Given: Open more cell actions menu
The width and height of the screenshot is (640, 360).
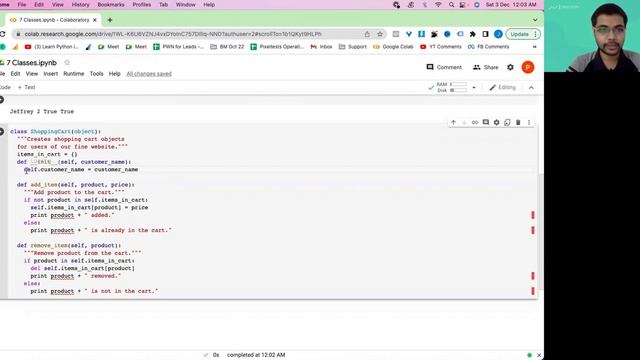Looking at the screenshot, I should [x=529, y=122].
